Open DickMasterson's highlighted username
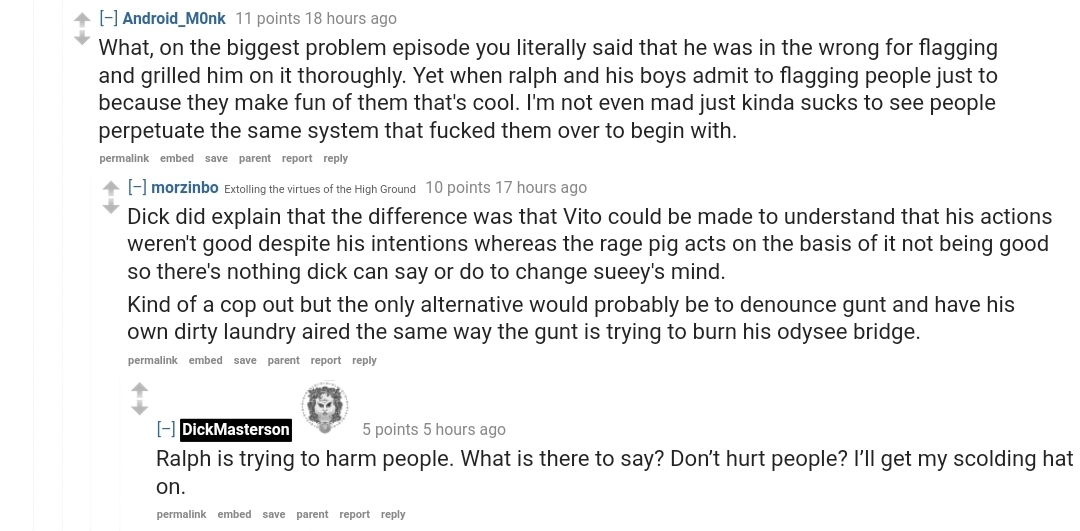 (x=236, y=429)
